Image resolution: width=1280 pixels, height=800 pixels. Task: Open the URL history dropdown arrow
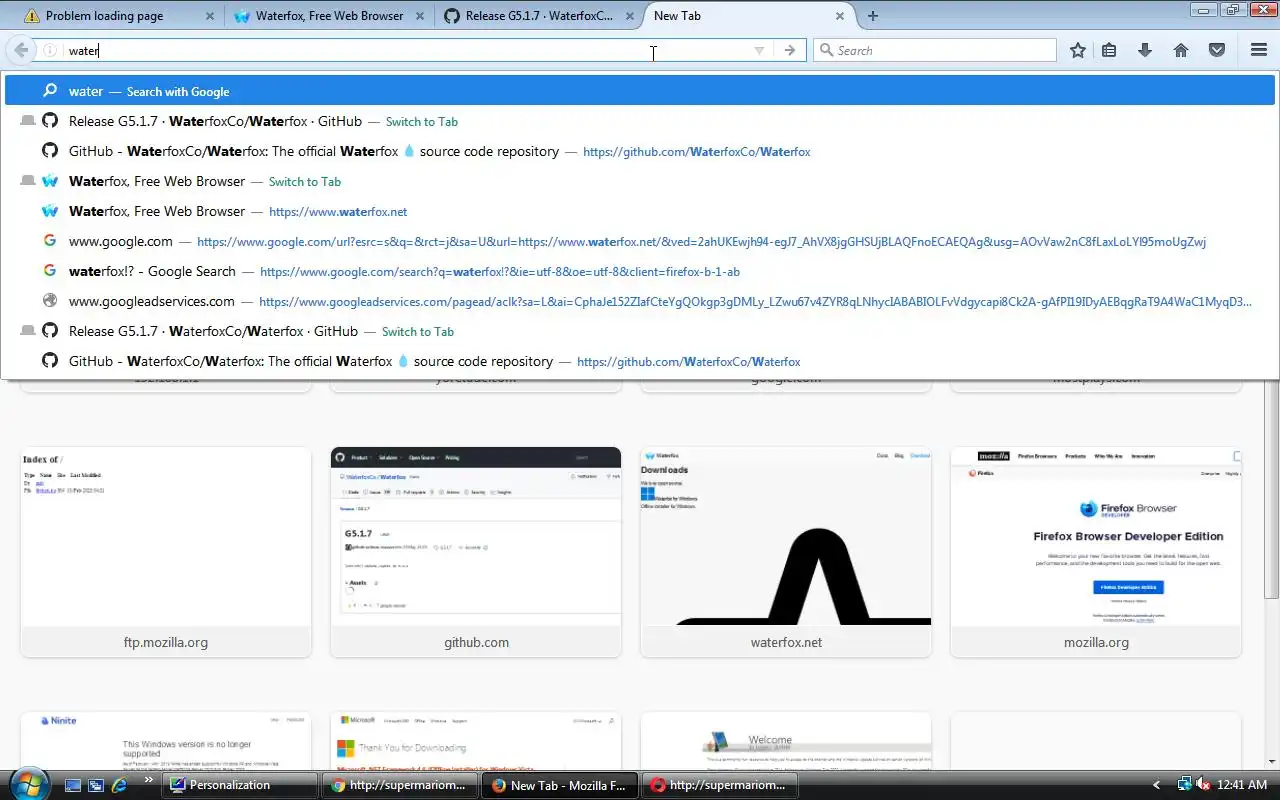759,50
